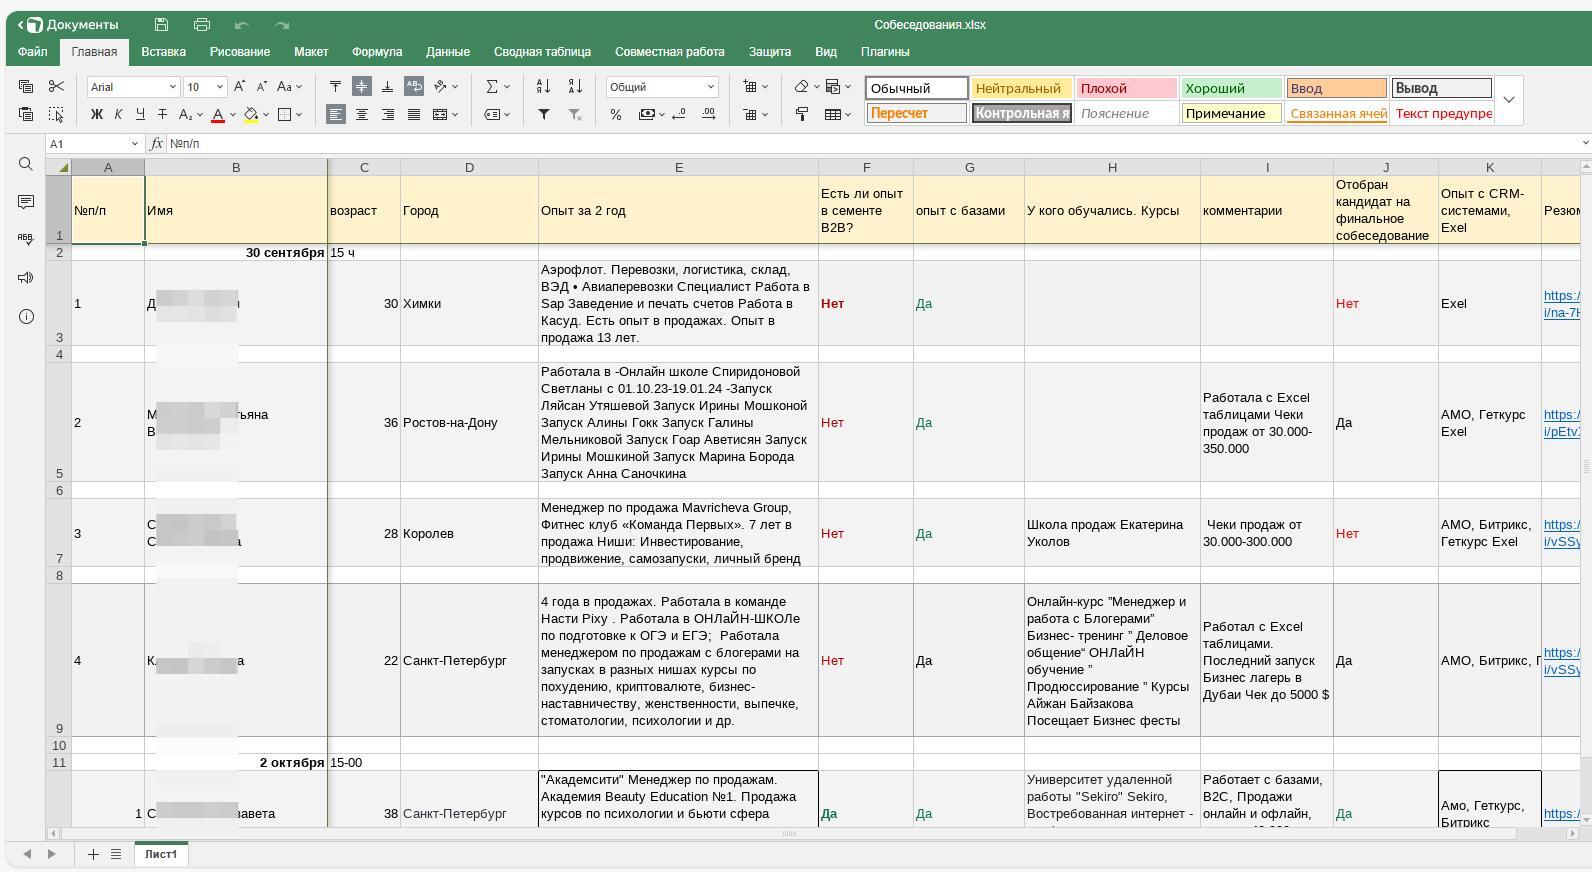Apply the Нейтральный cell style
Screen dimensions: 1592x872
tap(1021, 88)
